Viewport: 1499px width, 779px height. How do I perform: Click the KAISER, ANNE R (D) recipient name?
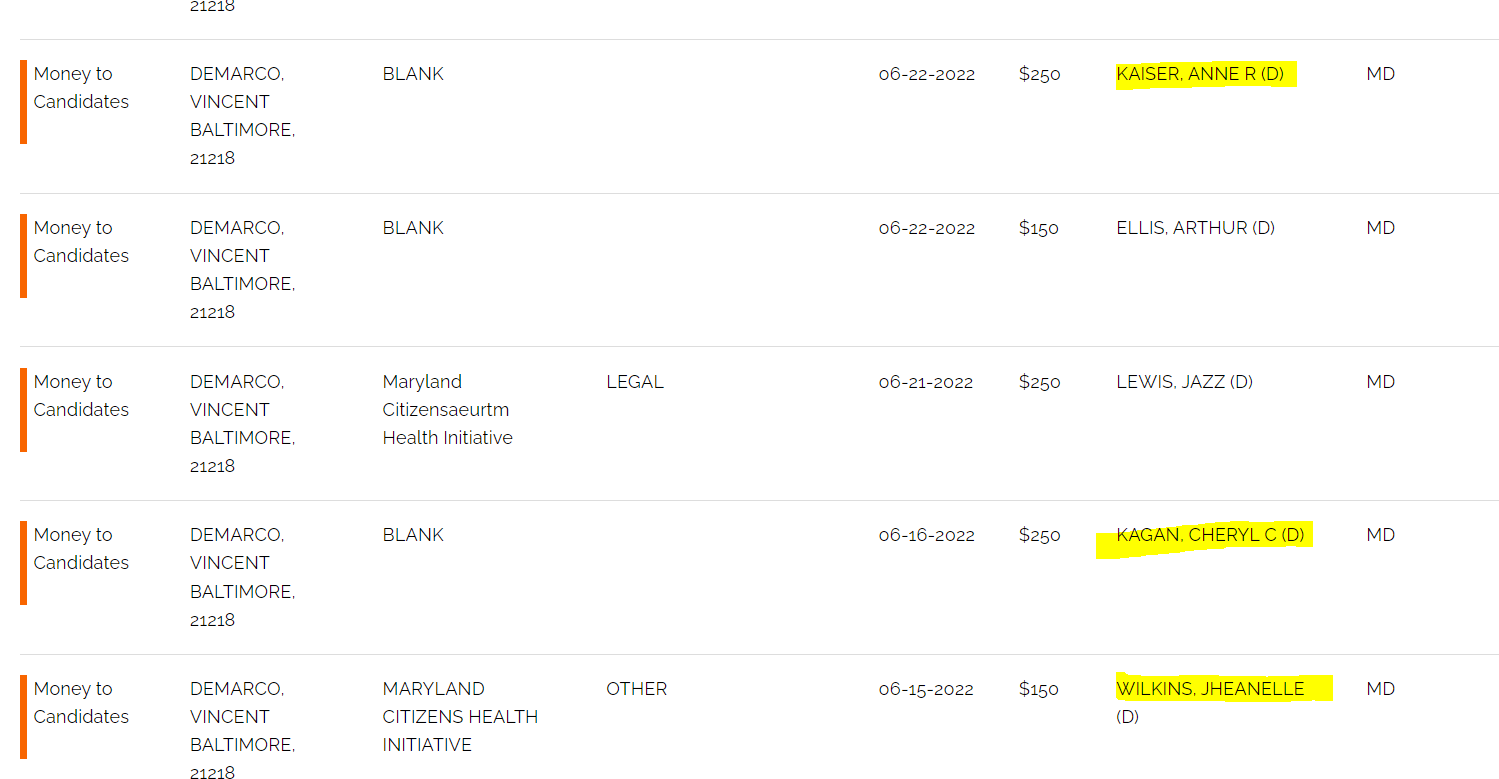pos(1199,74)
